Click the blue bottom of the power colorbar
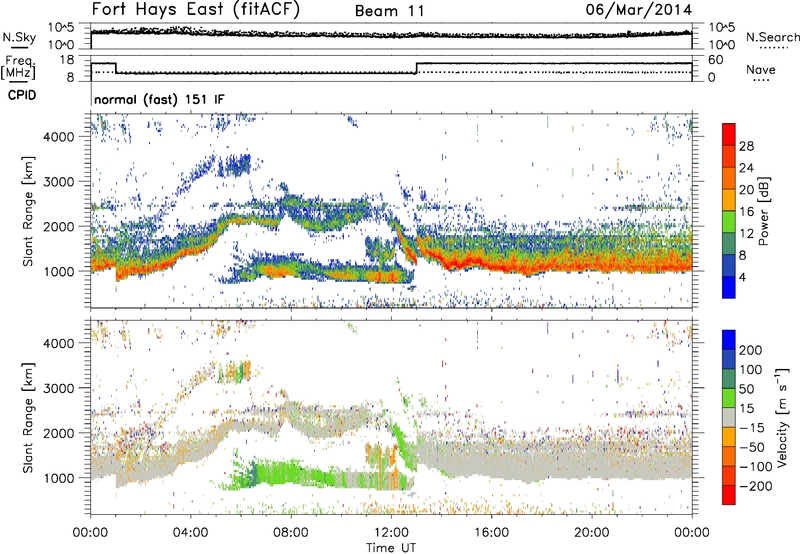 pos(729,288)
